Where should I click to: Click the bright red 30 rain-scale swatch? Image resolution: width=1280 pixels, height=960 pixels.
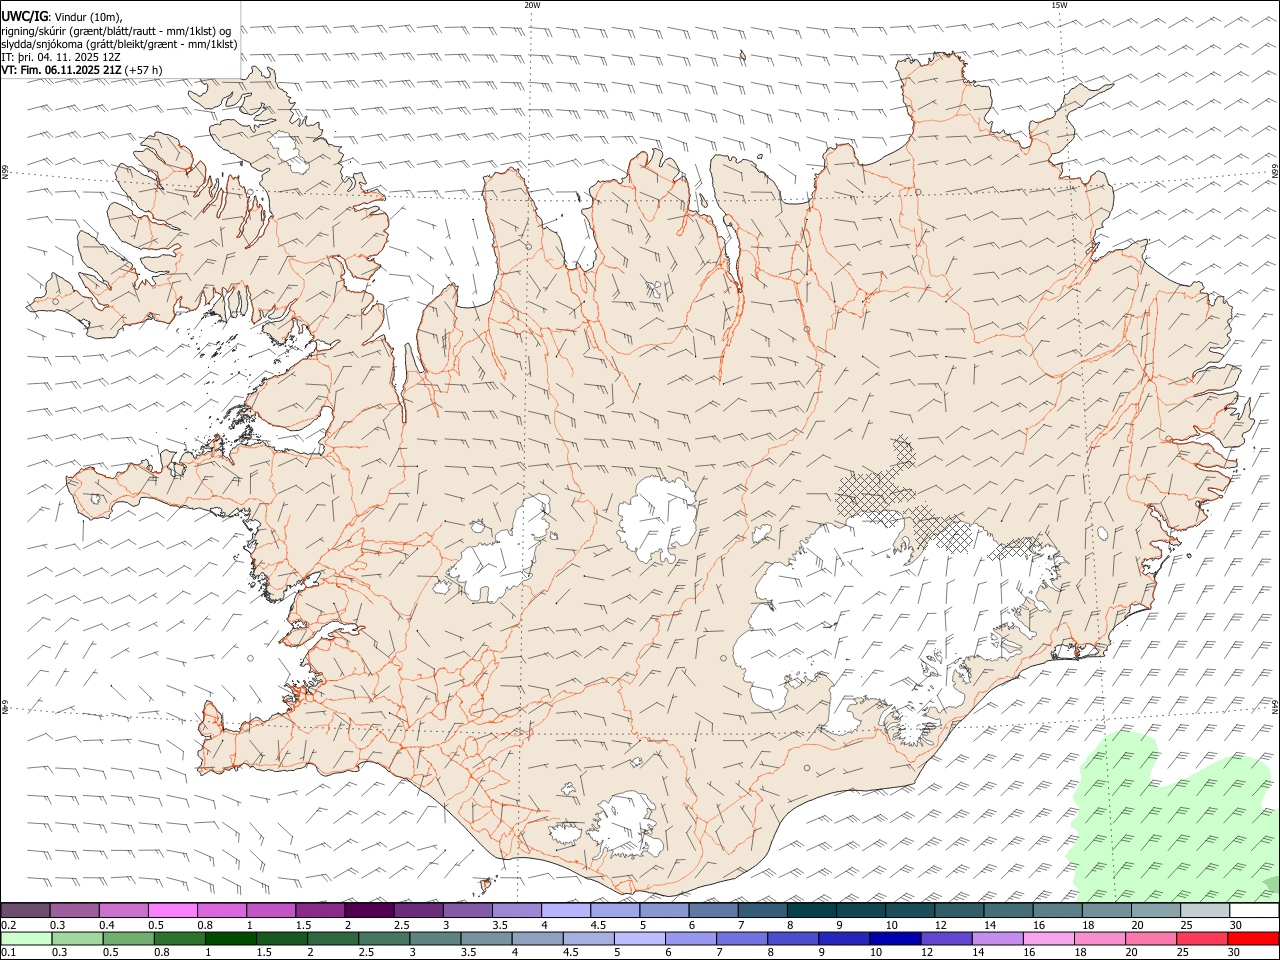pos(1252,939)
